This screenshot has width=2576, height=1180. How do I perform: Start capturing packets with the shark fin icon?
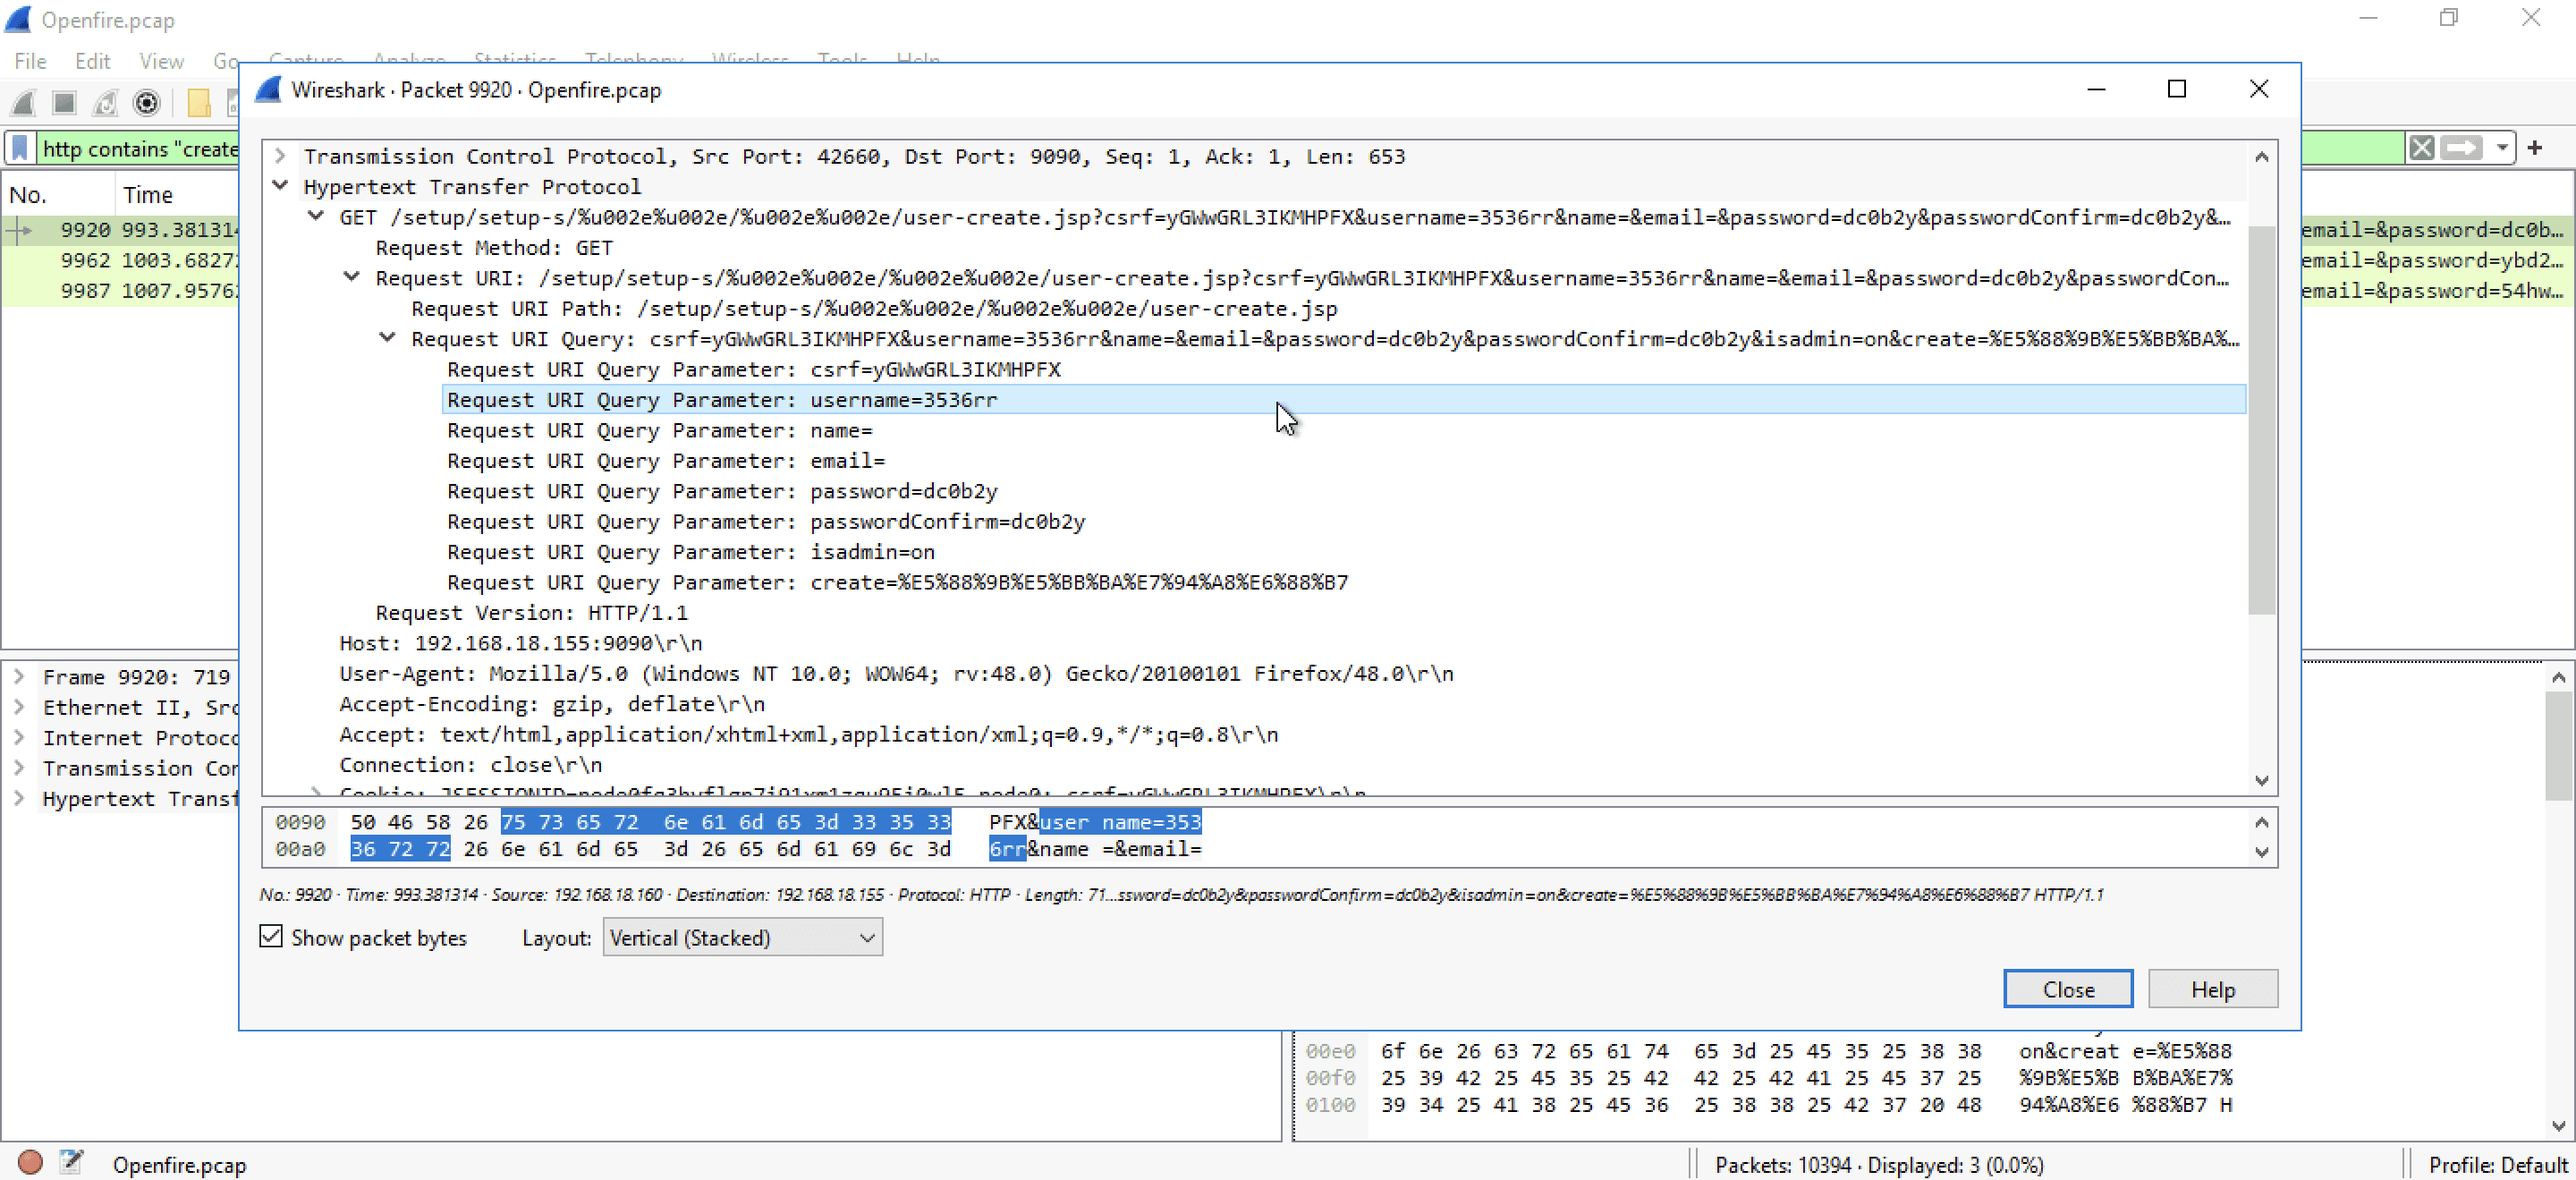tap(23, 103)
